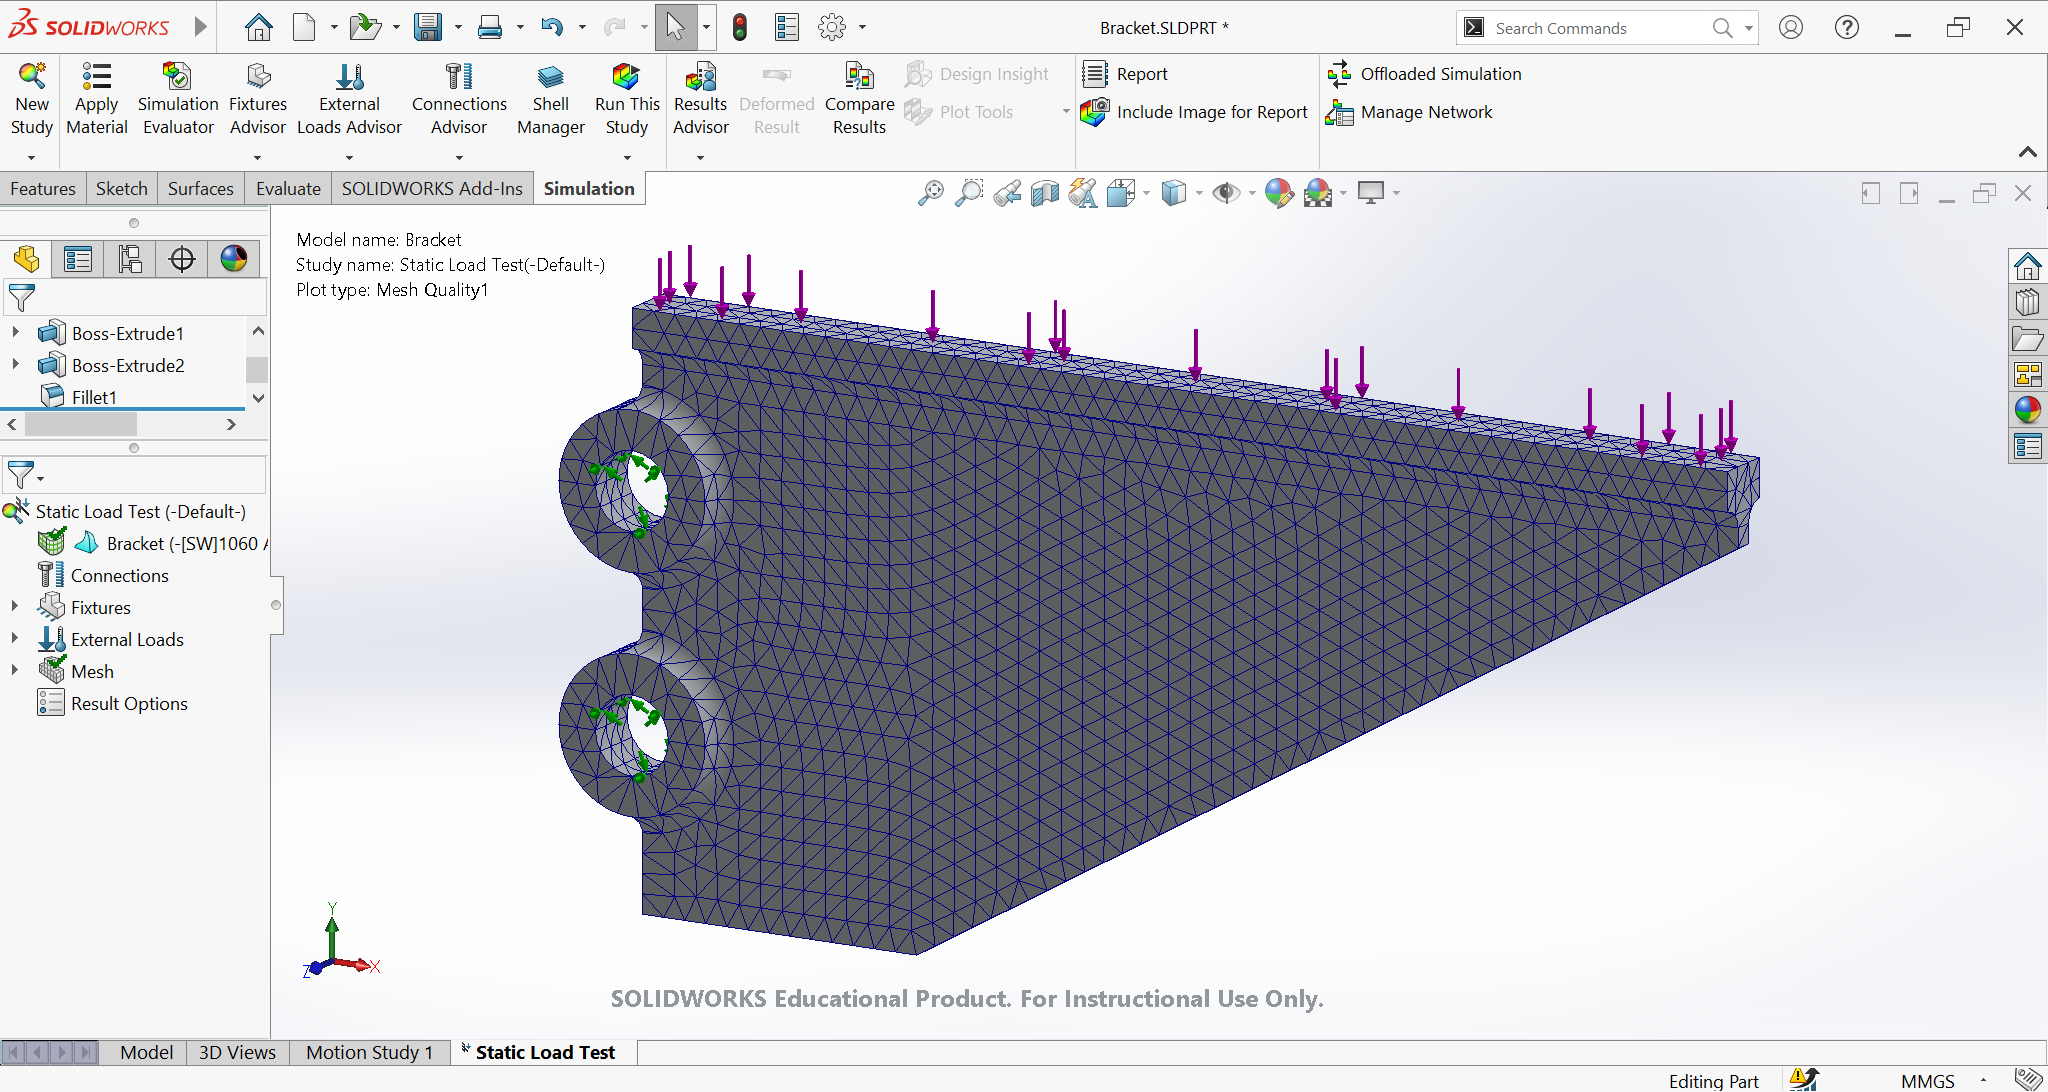Click the Zoom to Area icon

coord(968,192)
